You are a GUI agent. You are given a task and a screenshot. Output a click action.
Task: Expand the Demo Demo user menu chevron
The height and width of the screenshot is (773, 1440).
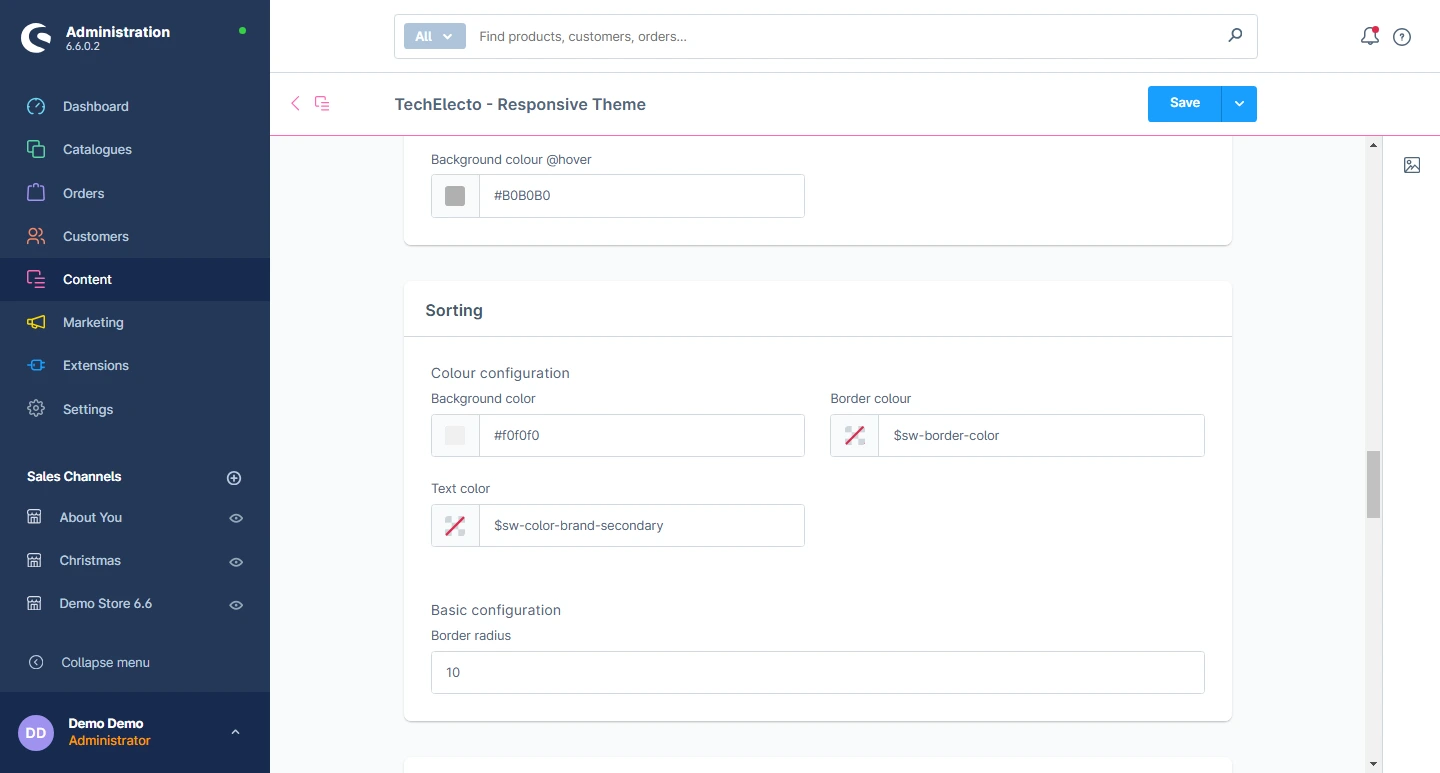235,732
